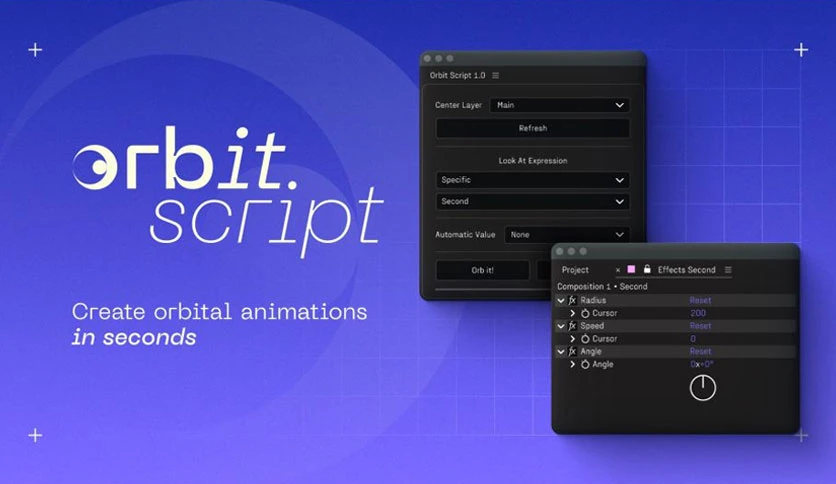Expand the Cursor property under Speed
The width and height of the screenshot is (836, 484).
click(573, 338)
